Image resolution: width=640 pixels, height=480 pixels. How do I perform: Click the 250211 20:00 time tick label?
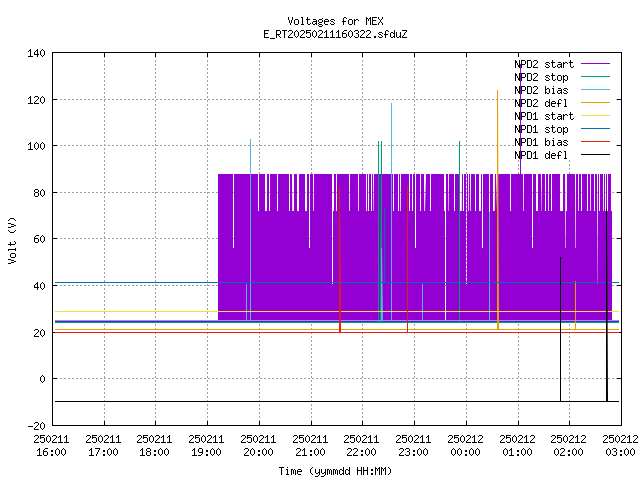click(258, 446)
